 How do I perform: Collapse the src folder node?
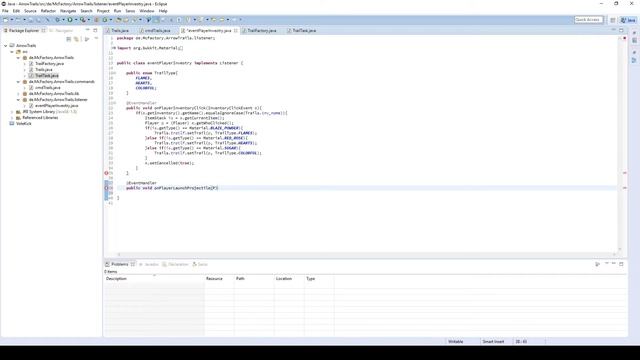[12, 52]
